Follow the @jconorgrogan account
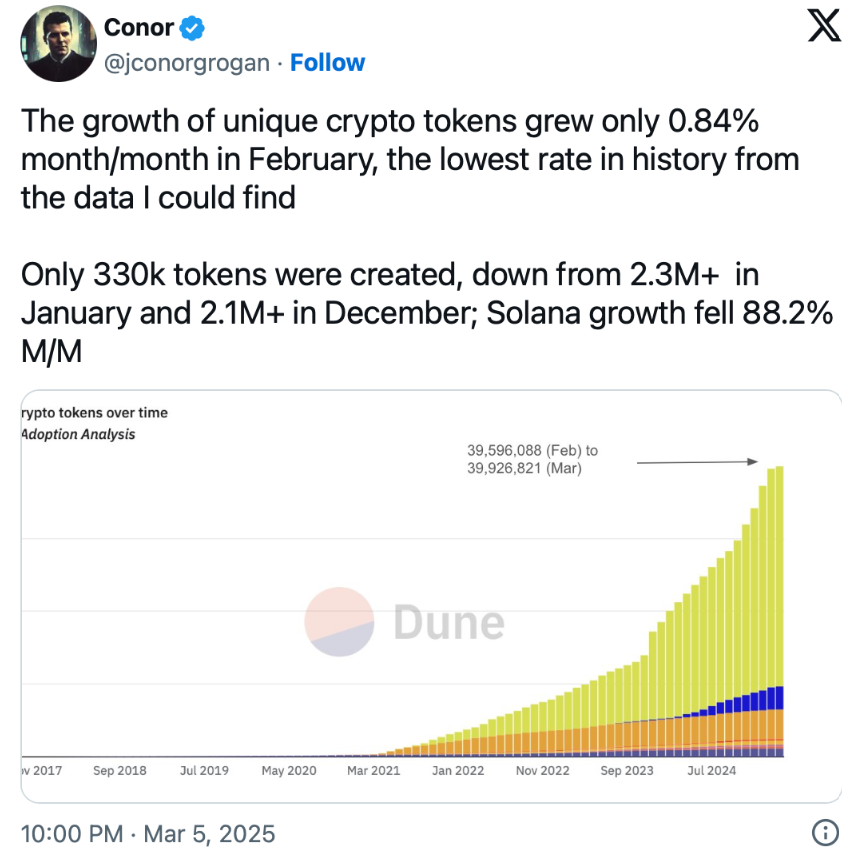The image size is (842, 851). click(327, 62)
